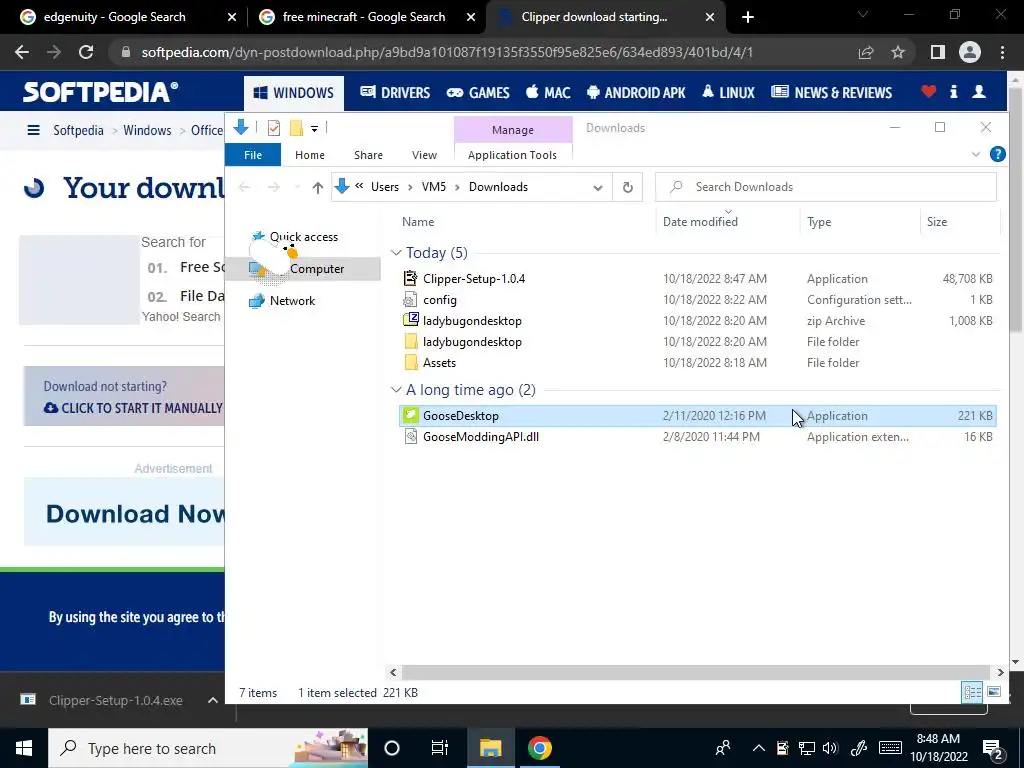Click the Up one level arrow in Explorer
The width and height of the screenshot is (1024, 768).
tap(317, 187)
